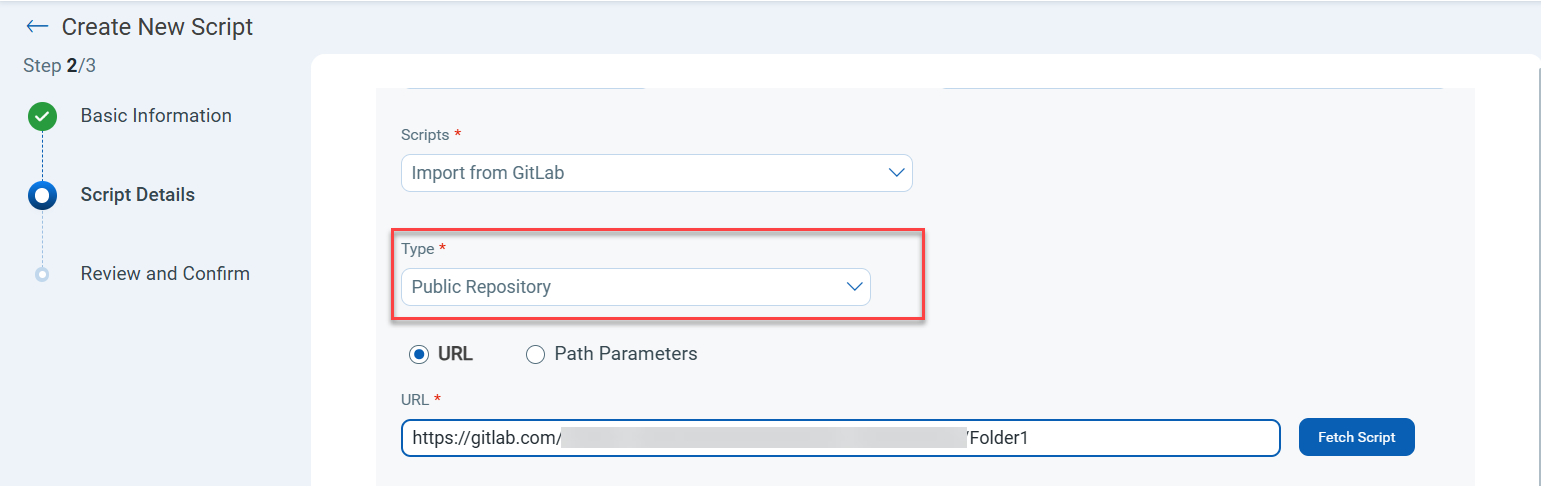Click the green checkmark Basic Information icon

tap(42, 116)
